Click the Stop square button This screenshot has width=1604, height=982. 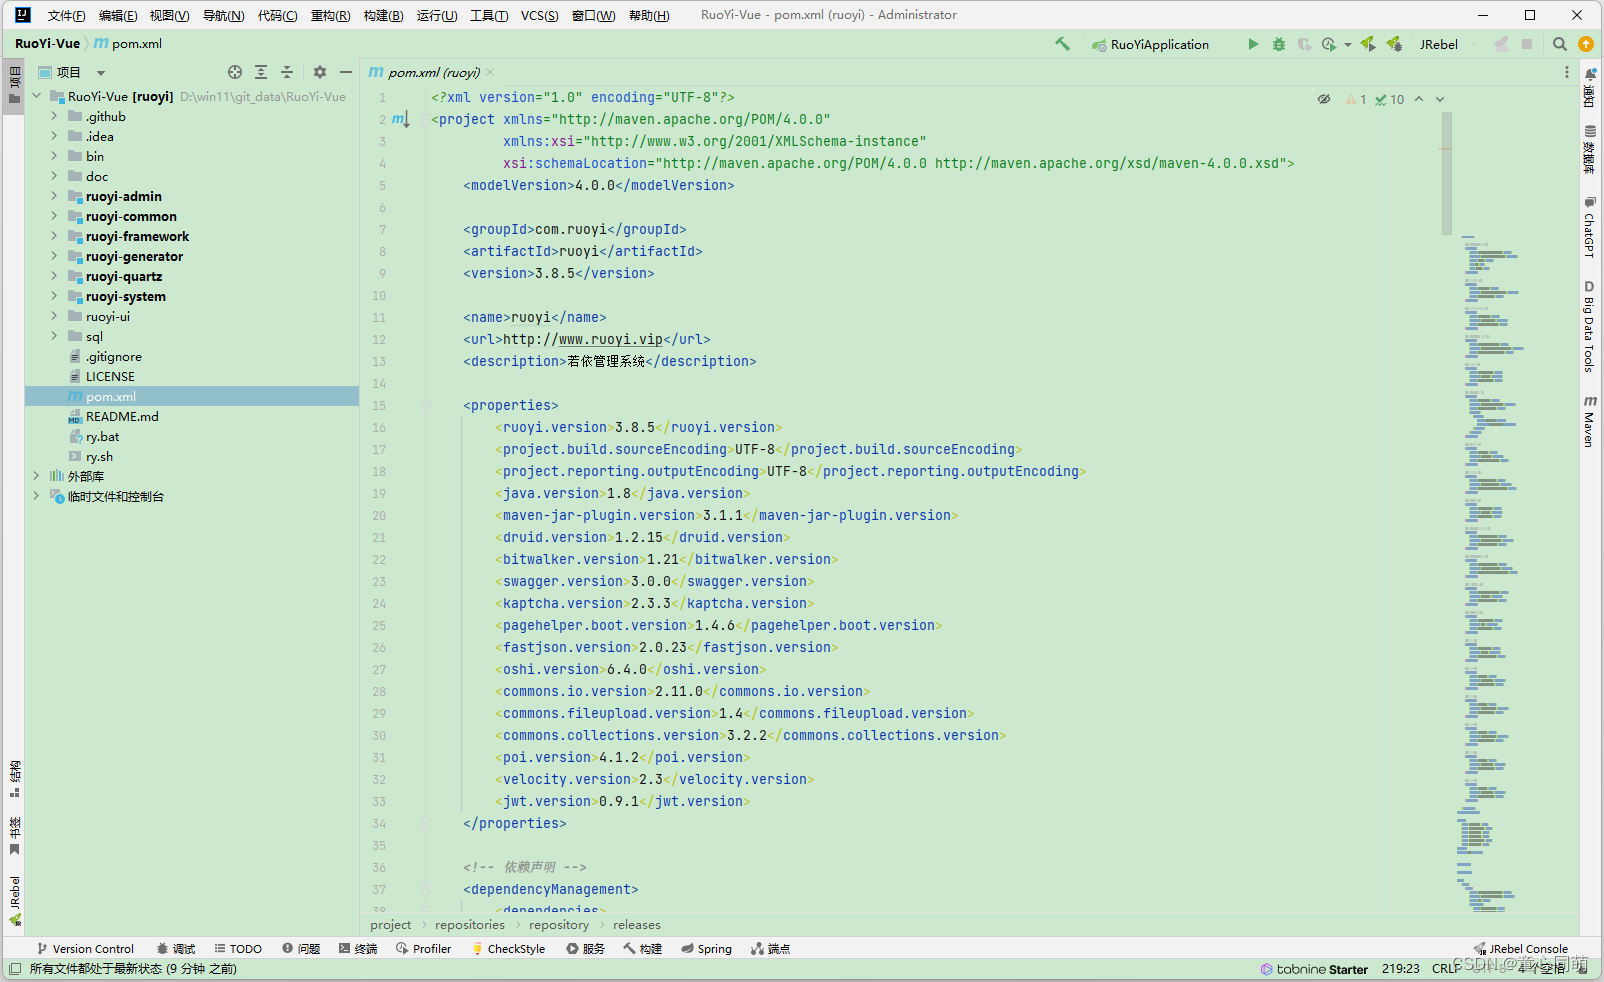pos(1527,44)
